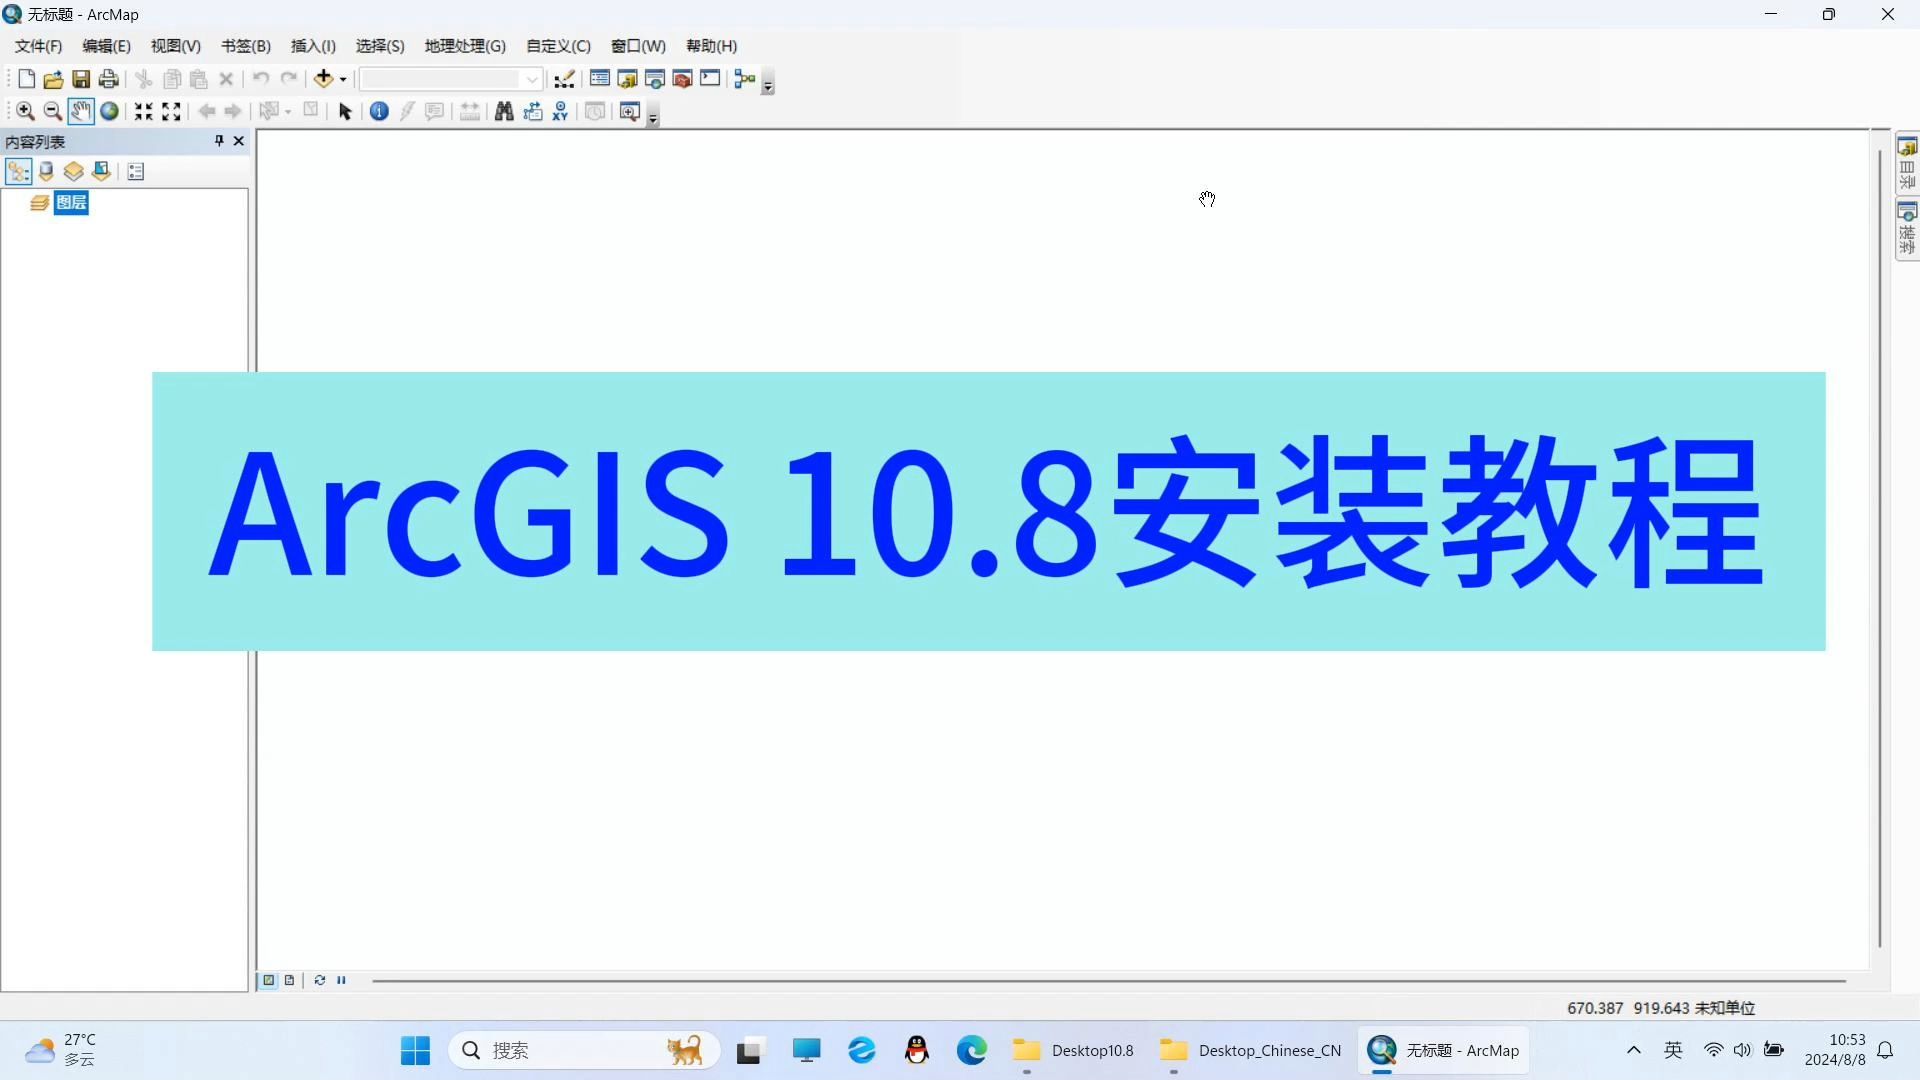Open the Catalog window from the toolbar
Image resolution: width=1920 pixels, height=1080 pixels.
point(627,79)
